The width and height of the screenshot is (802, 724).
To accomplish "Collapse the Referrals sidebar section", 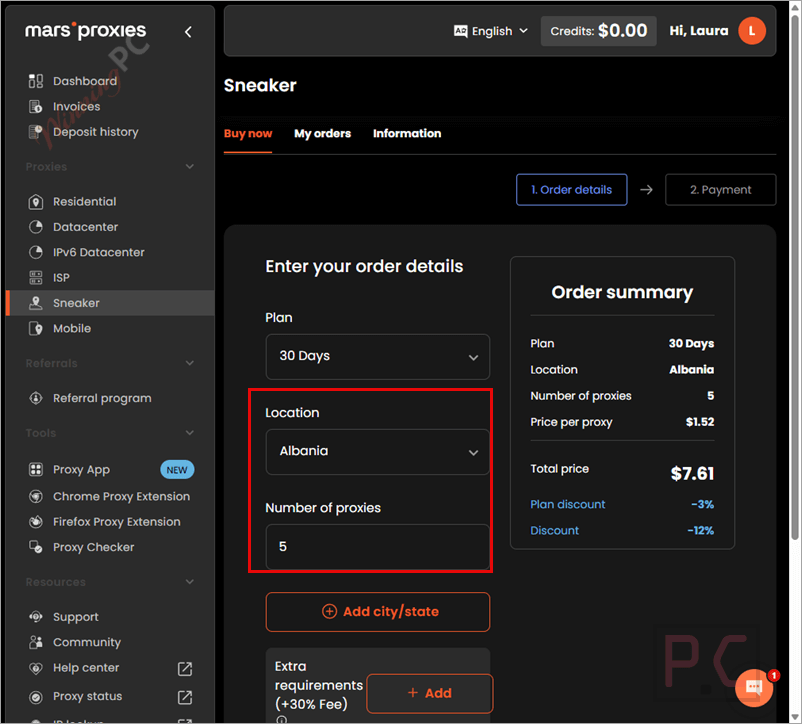I will pyautogui.click(x=190, y=363).
